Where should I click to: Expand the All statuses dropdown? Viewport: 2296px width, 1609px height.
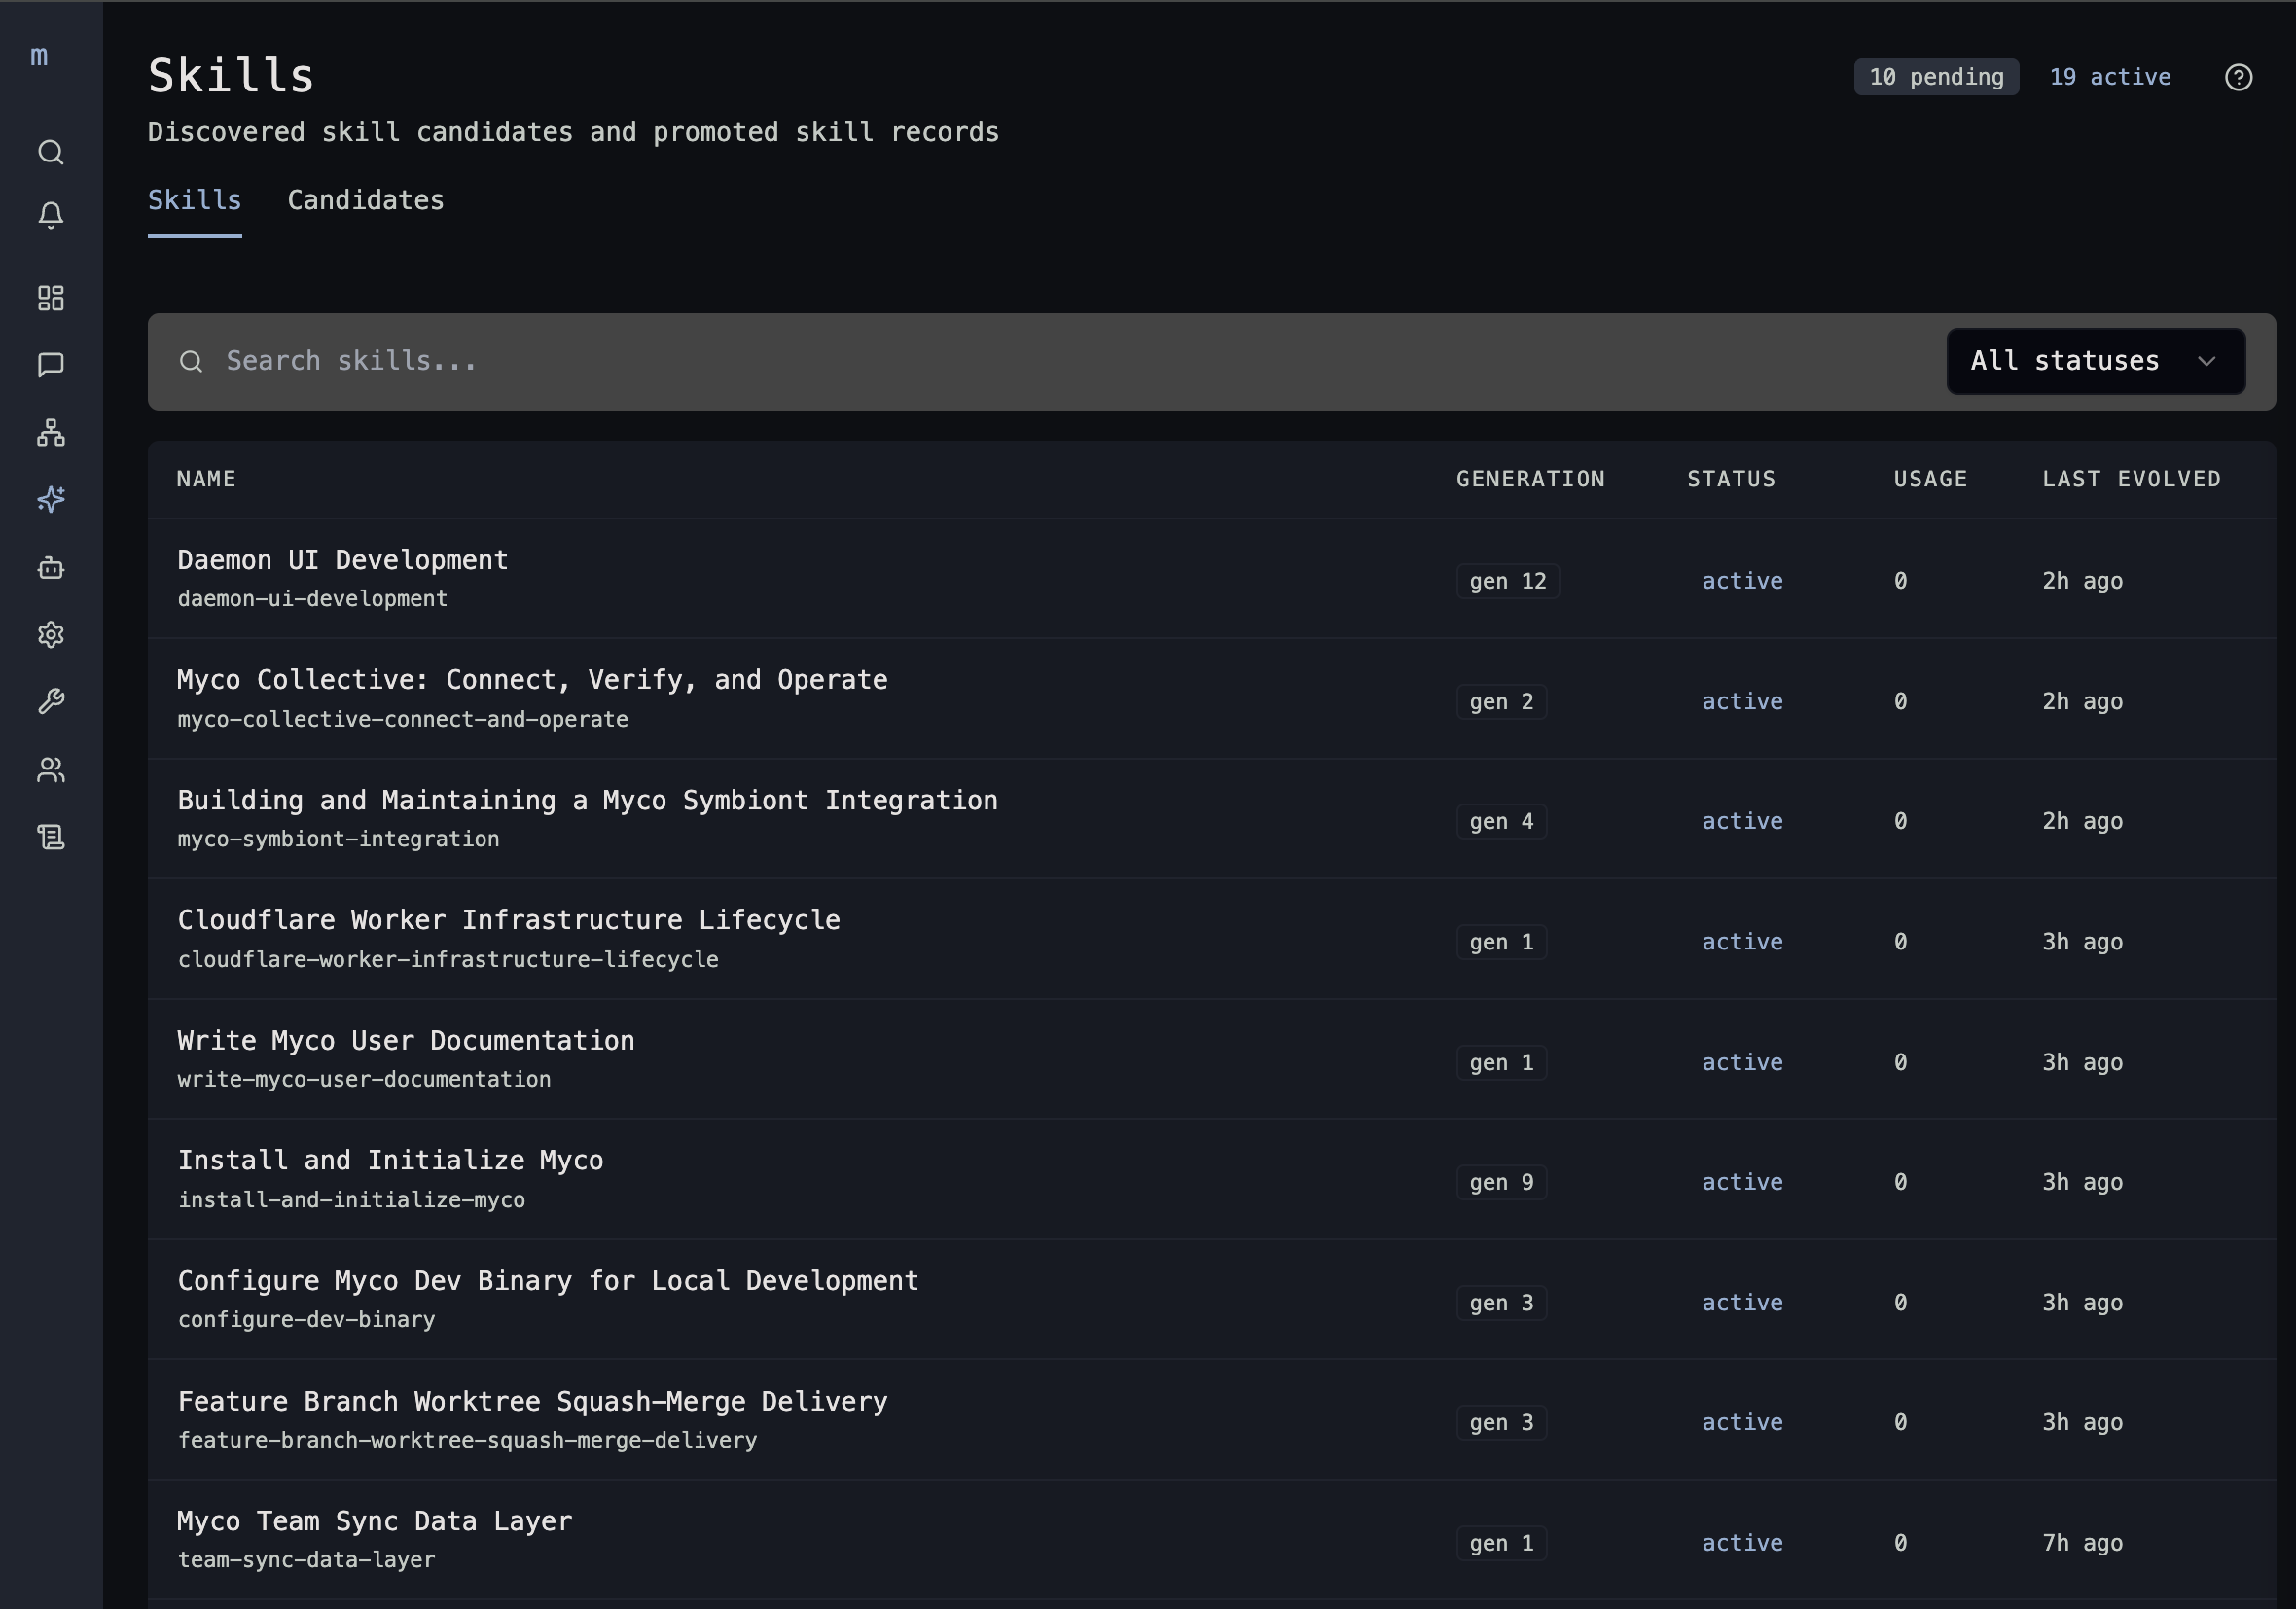coord(2094,361)
